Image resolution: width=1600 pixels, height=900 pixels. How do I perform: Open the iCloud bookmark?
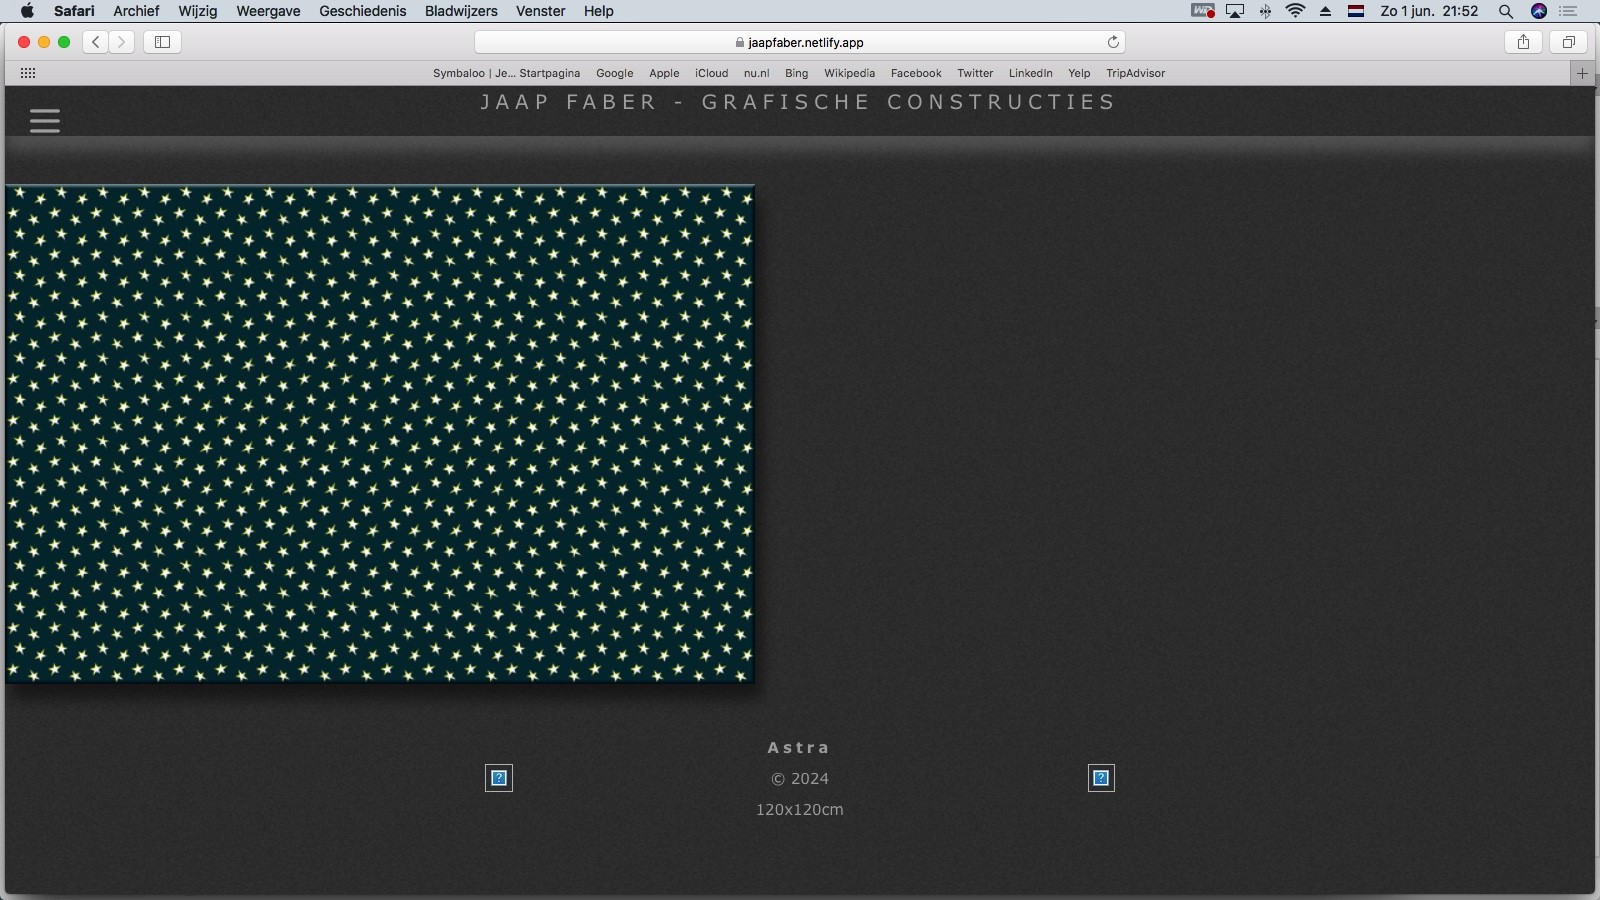click(712, 73)
